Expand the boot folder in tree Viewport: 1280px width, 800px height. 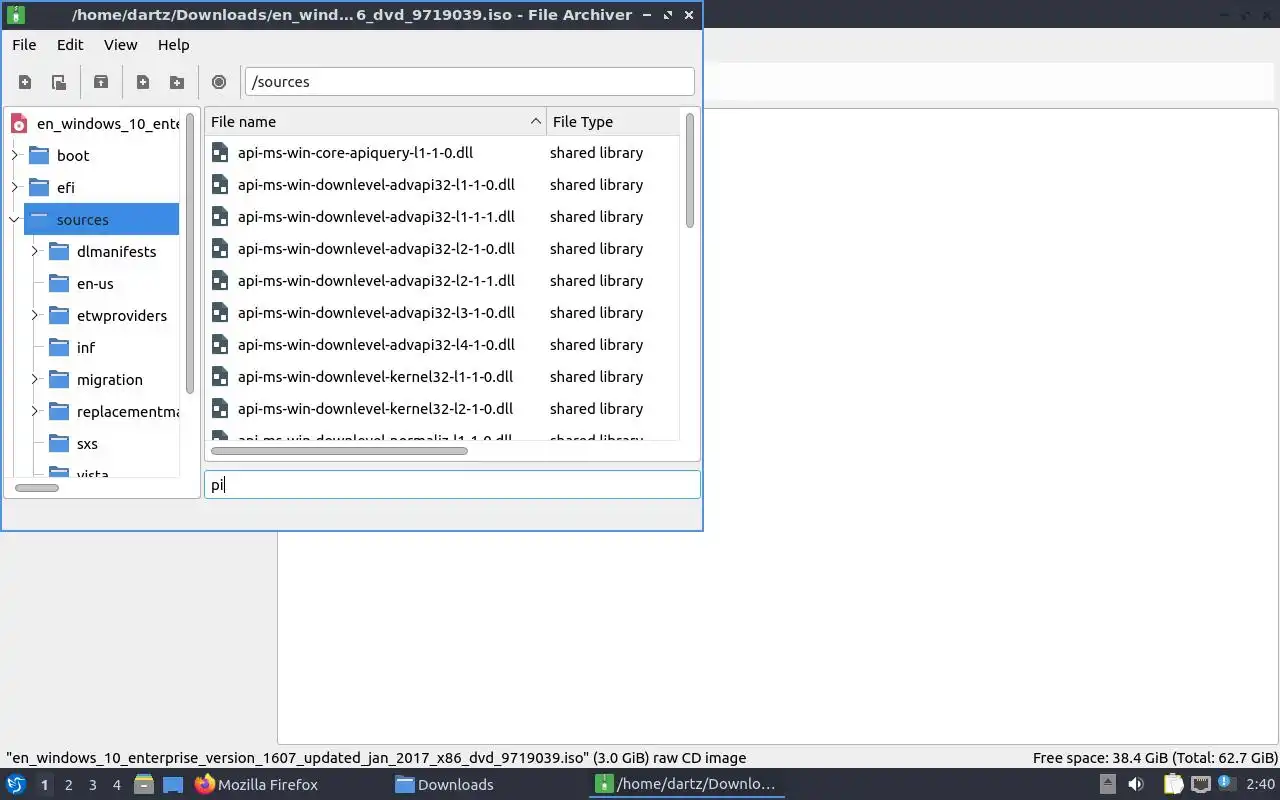point(15,156)
